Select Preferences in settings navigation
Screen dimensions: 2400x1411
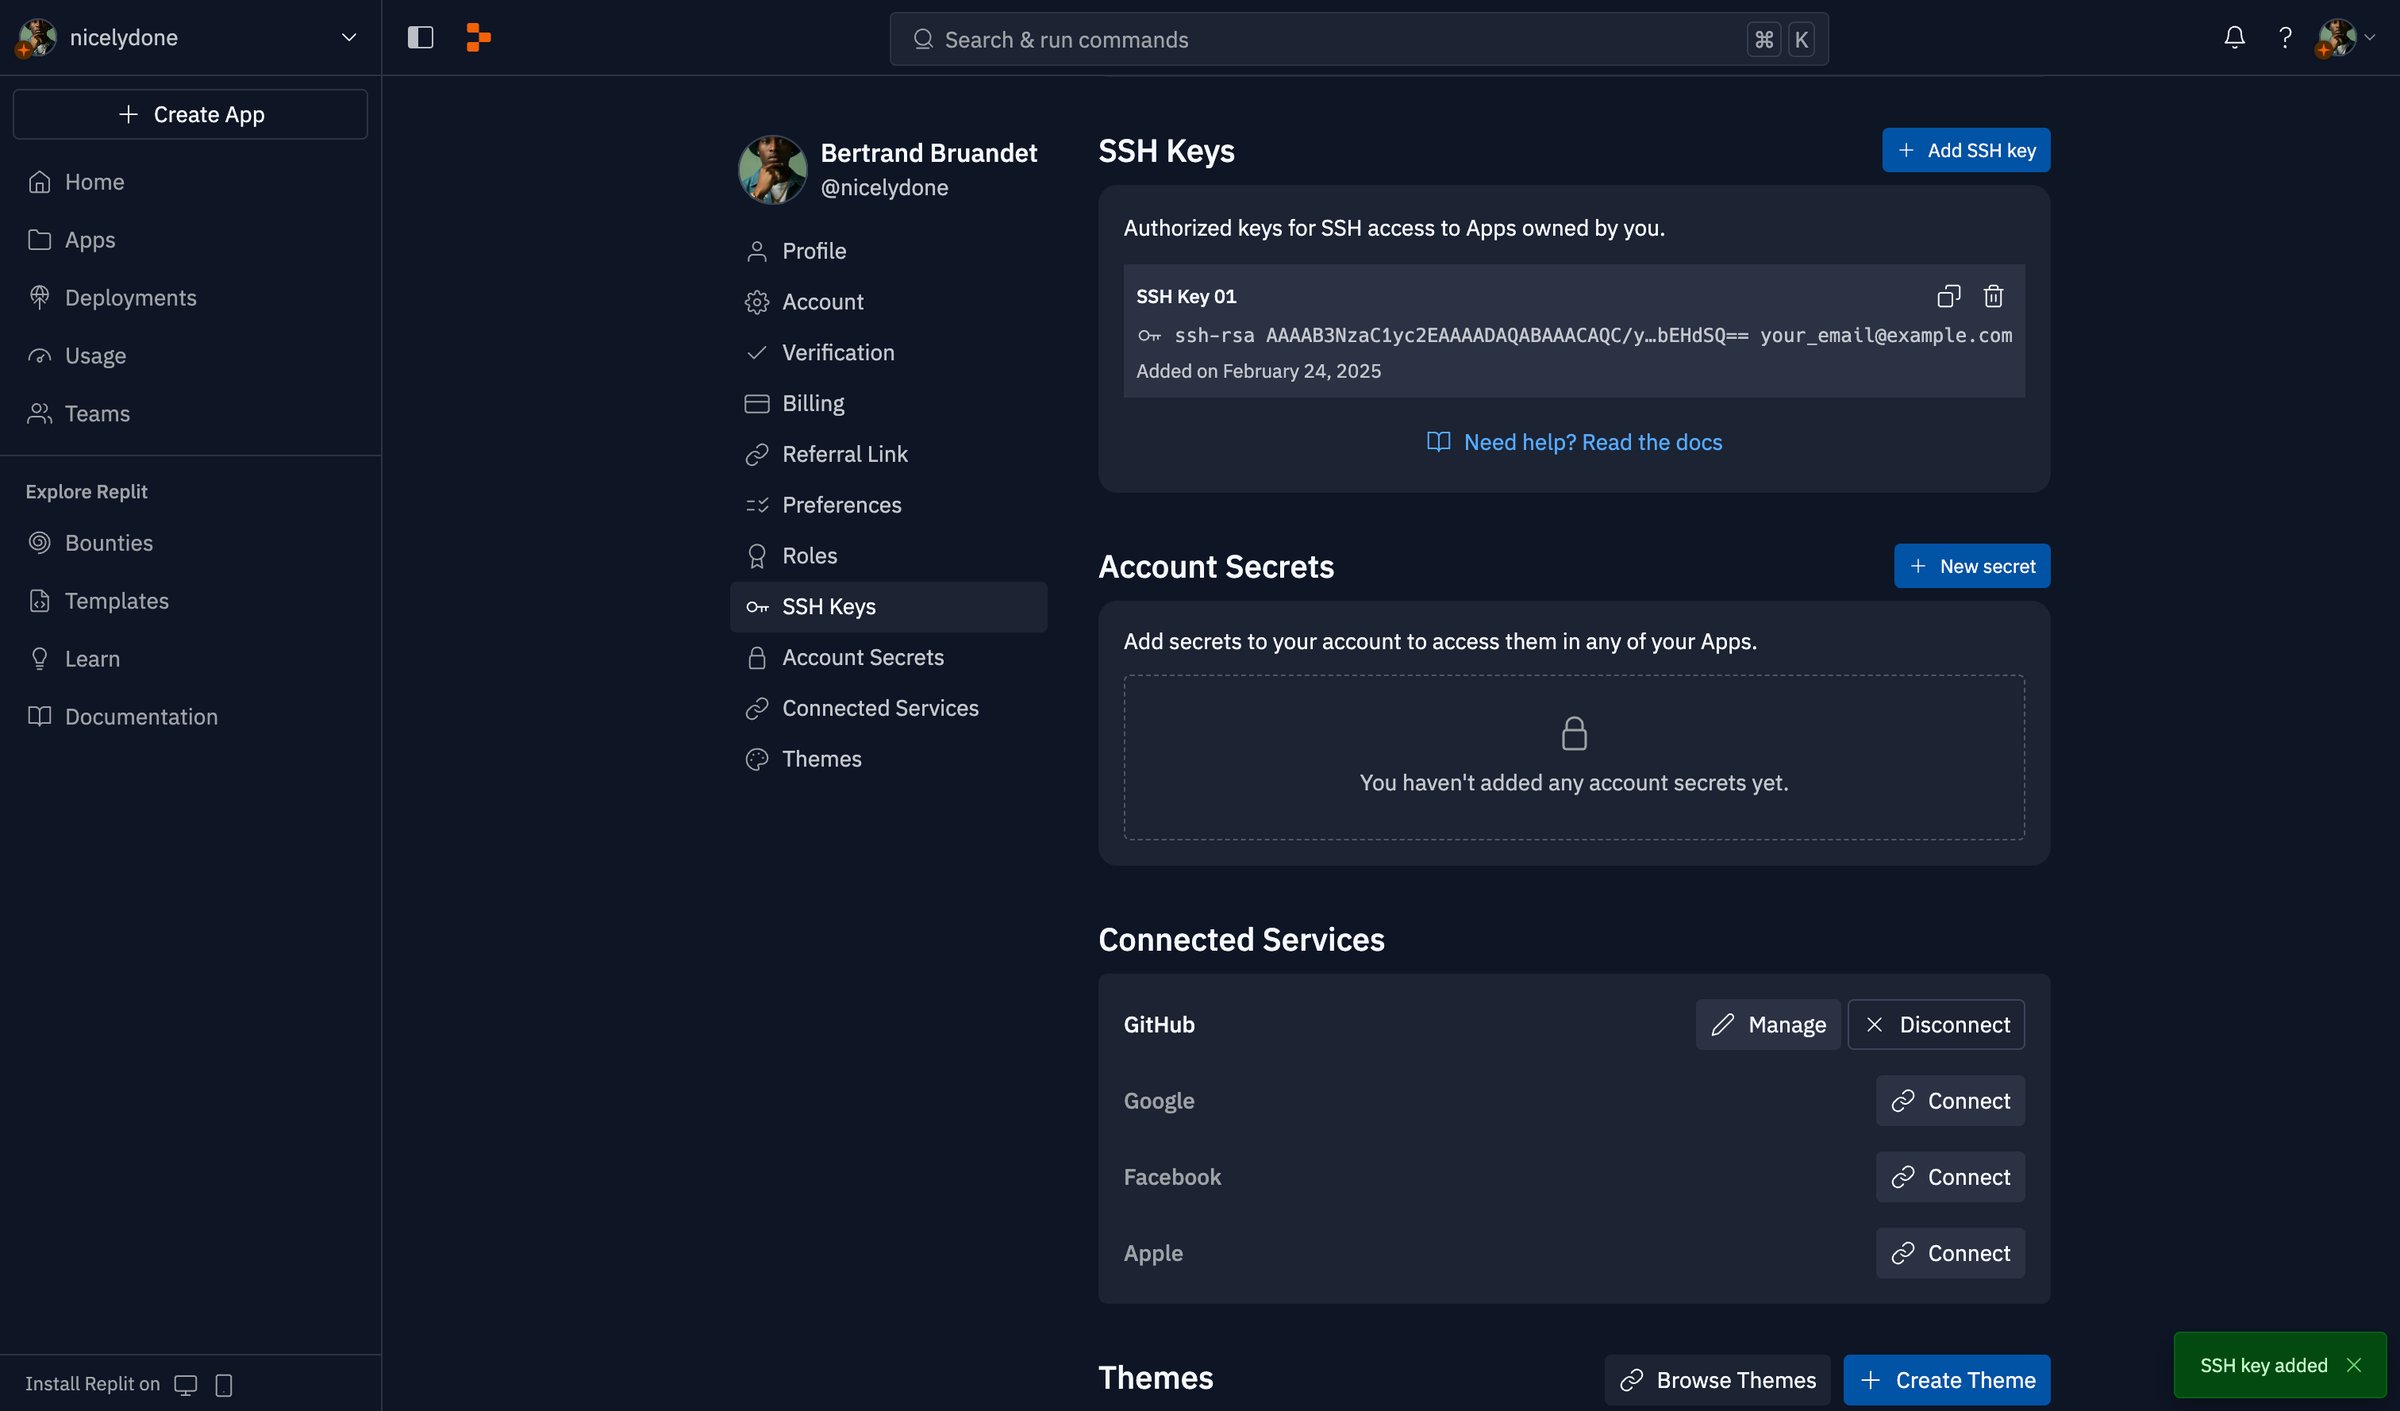click(x=888, y=505)
